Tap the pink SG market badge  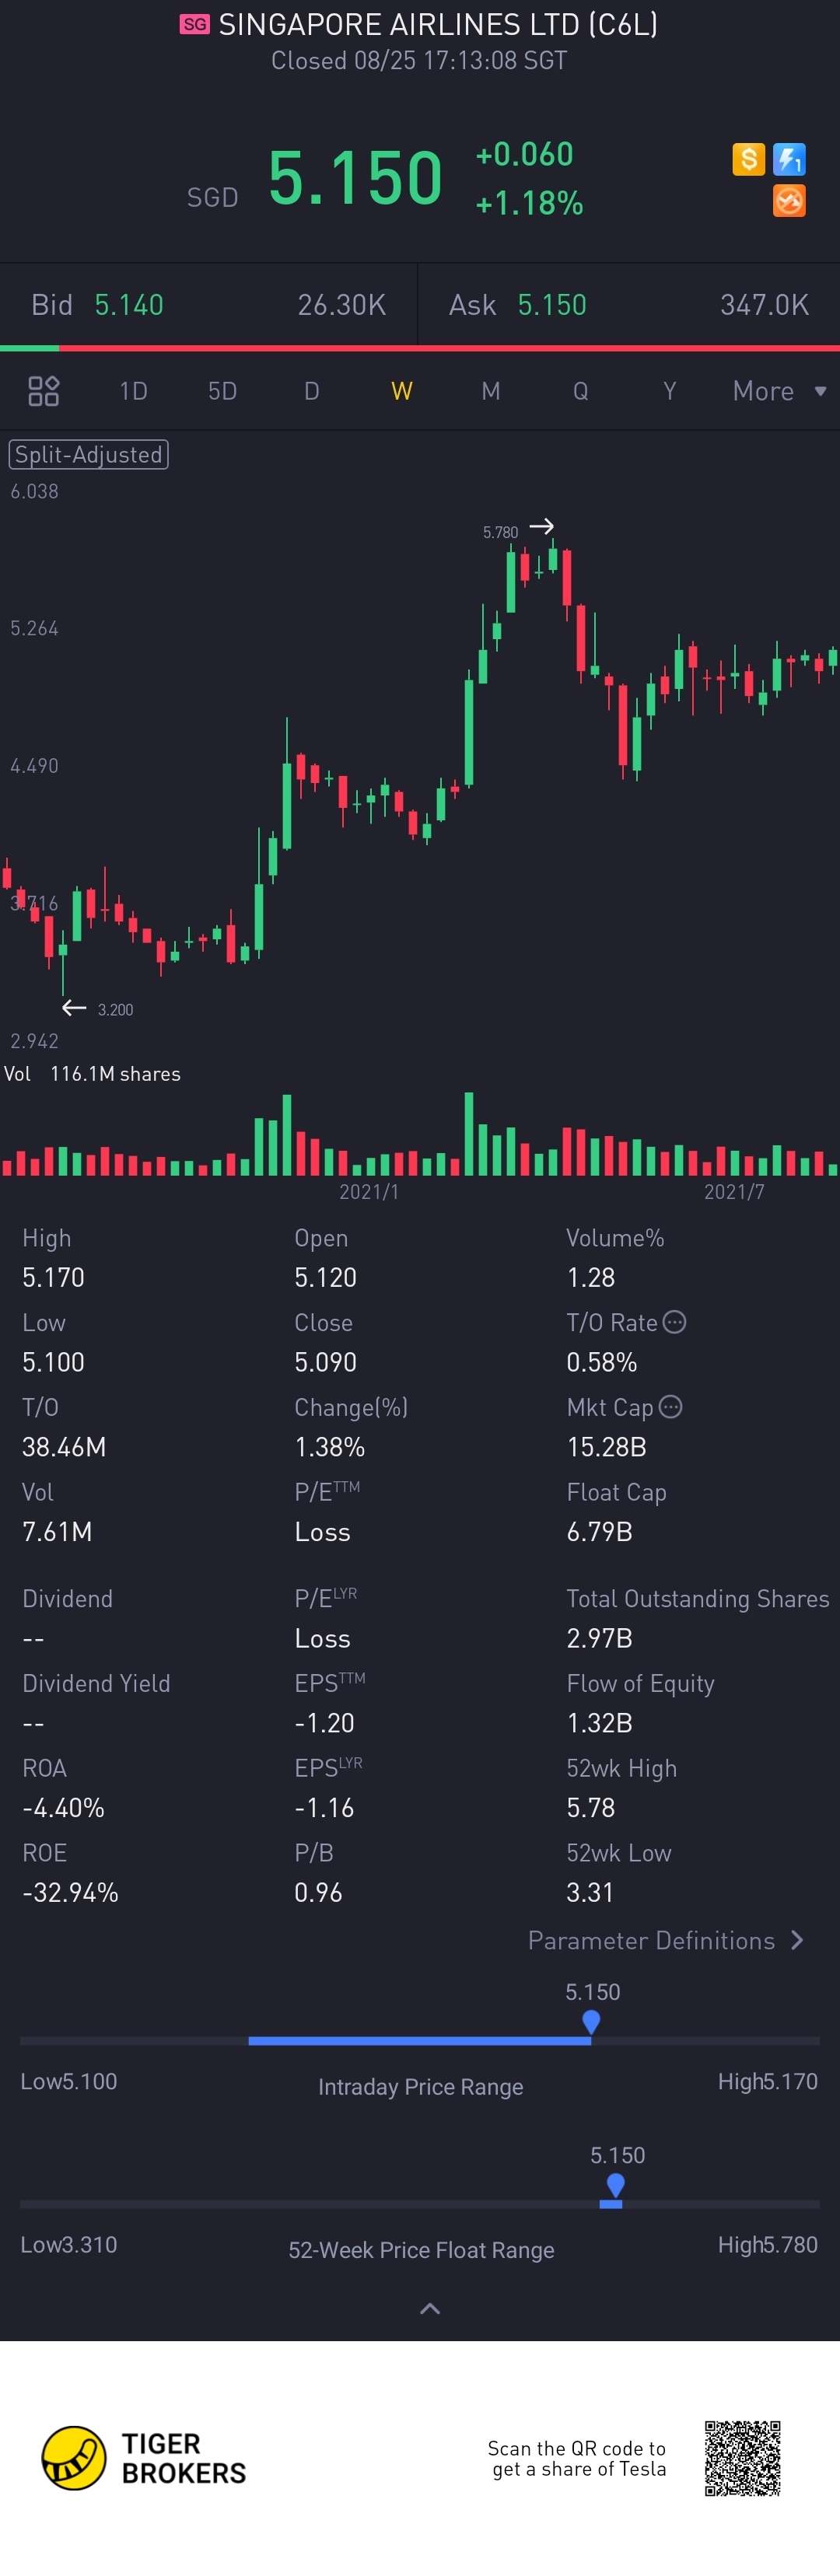[195, 24]
